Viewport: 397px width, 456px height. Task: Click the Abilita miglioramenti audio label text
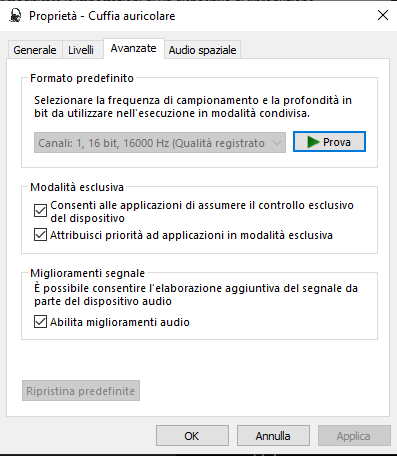[x=120, y=322]
